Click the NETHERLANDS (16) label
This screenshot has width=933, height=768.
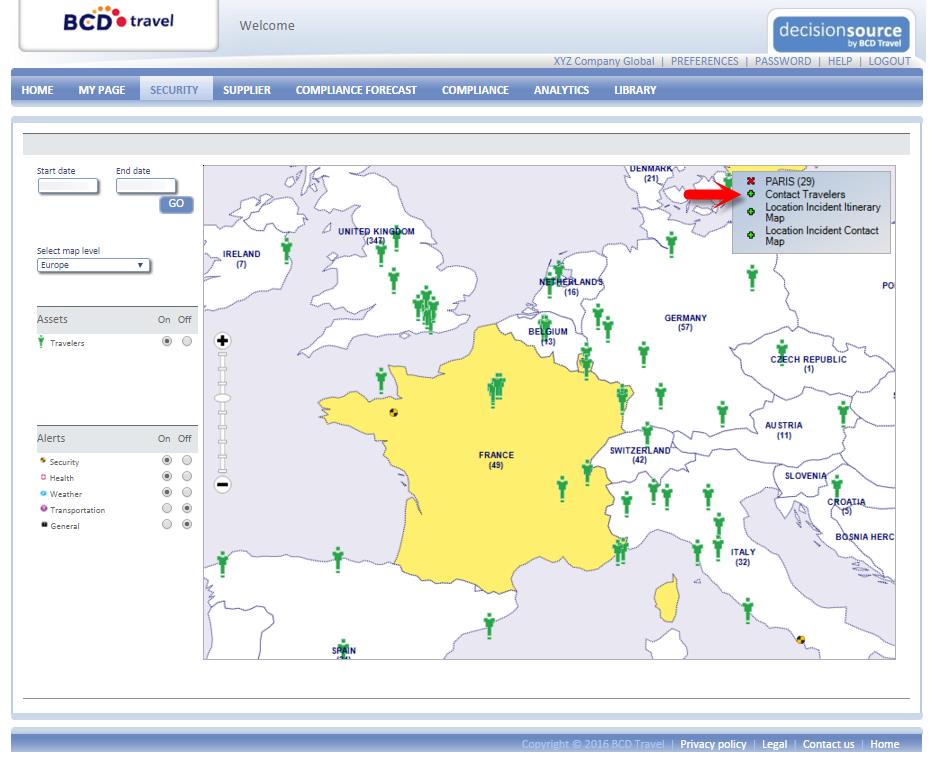point(571,287)
